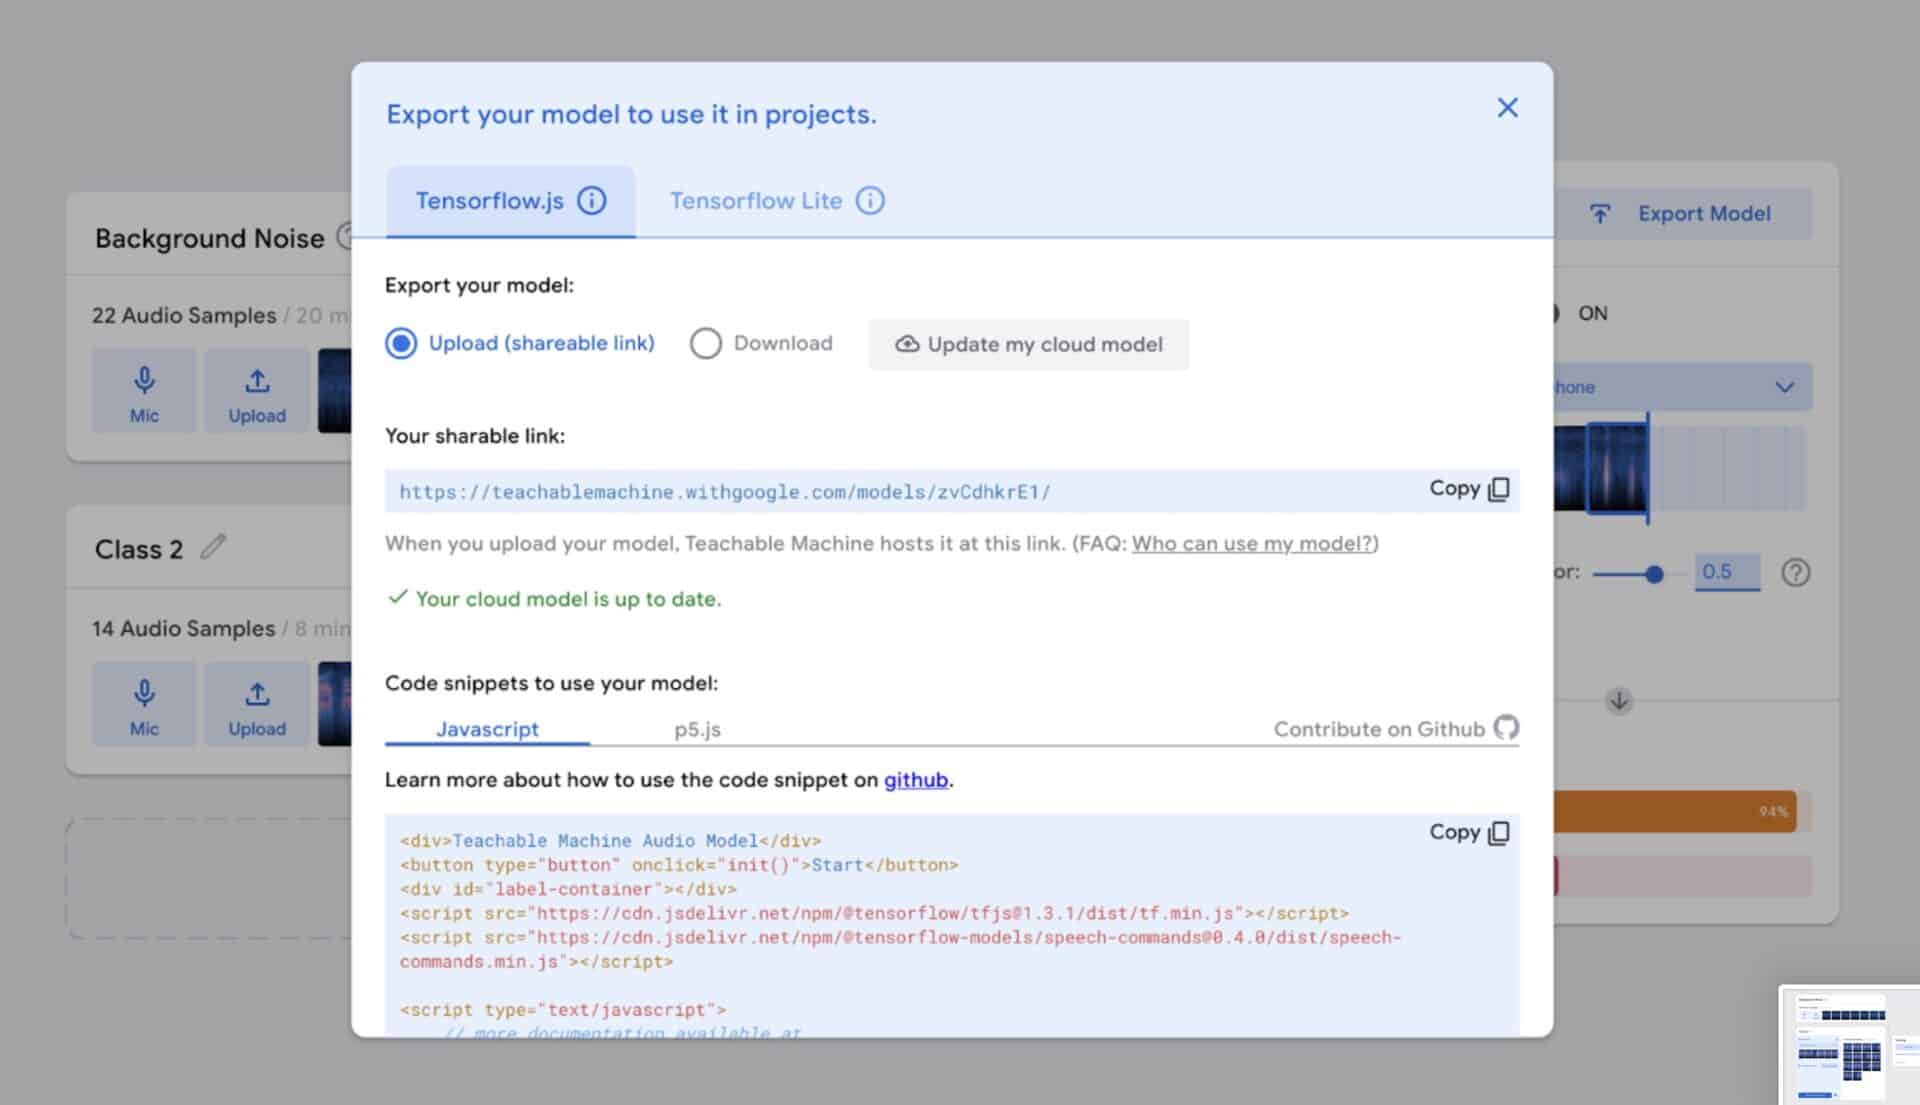Expand the download arrow below the preview
Image resolution: width=1920 pixels, height=1105 pixels.
tap(1619, 700)
